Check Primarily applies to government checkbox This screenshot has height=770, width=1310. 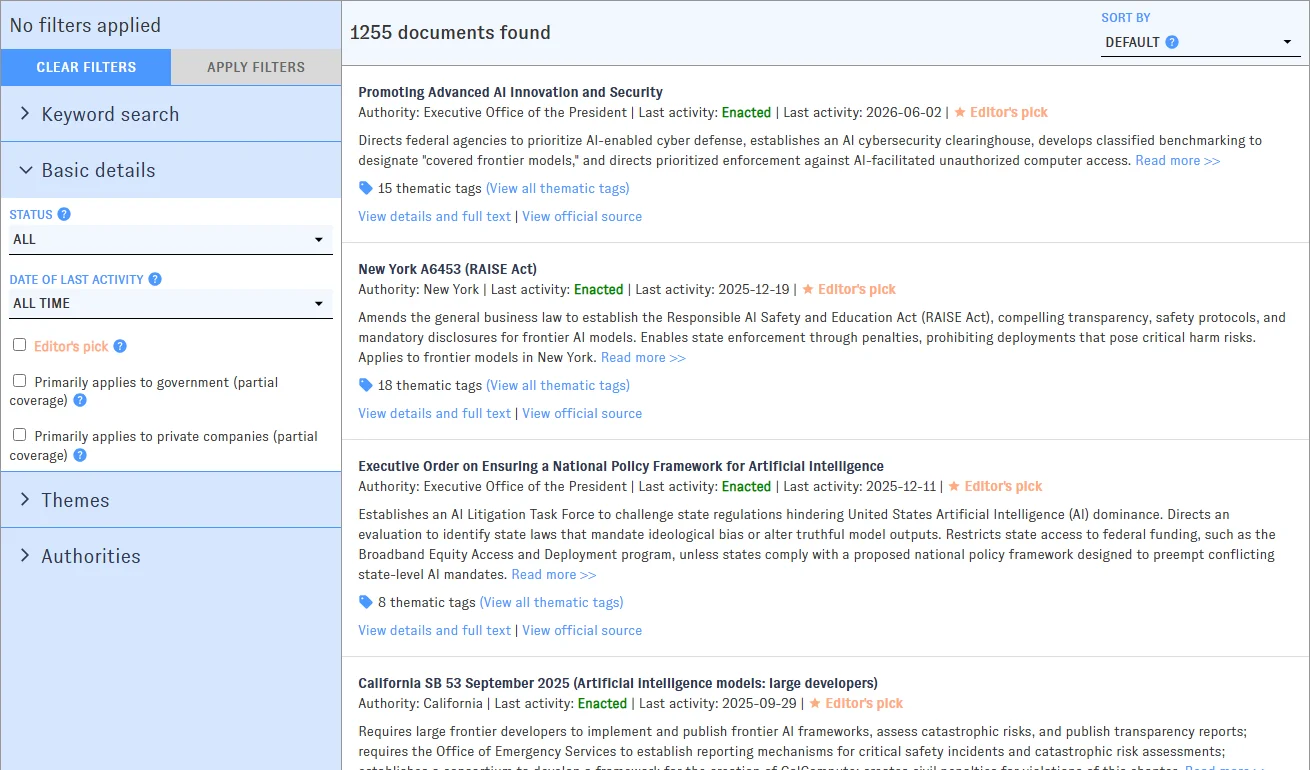[x=20, y=380]
